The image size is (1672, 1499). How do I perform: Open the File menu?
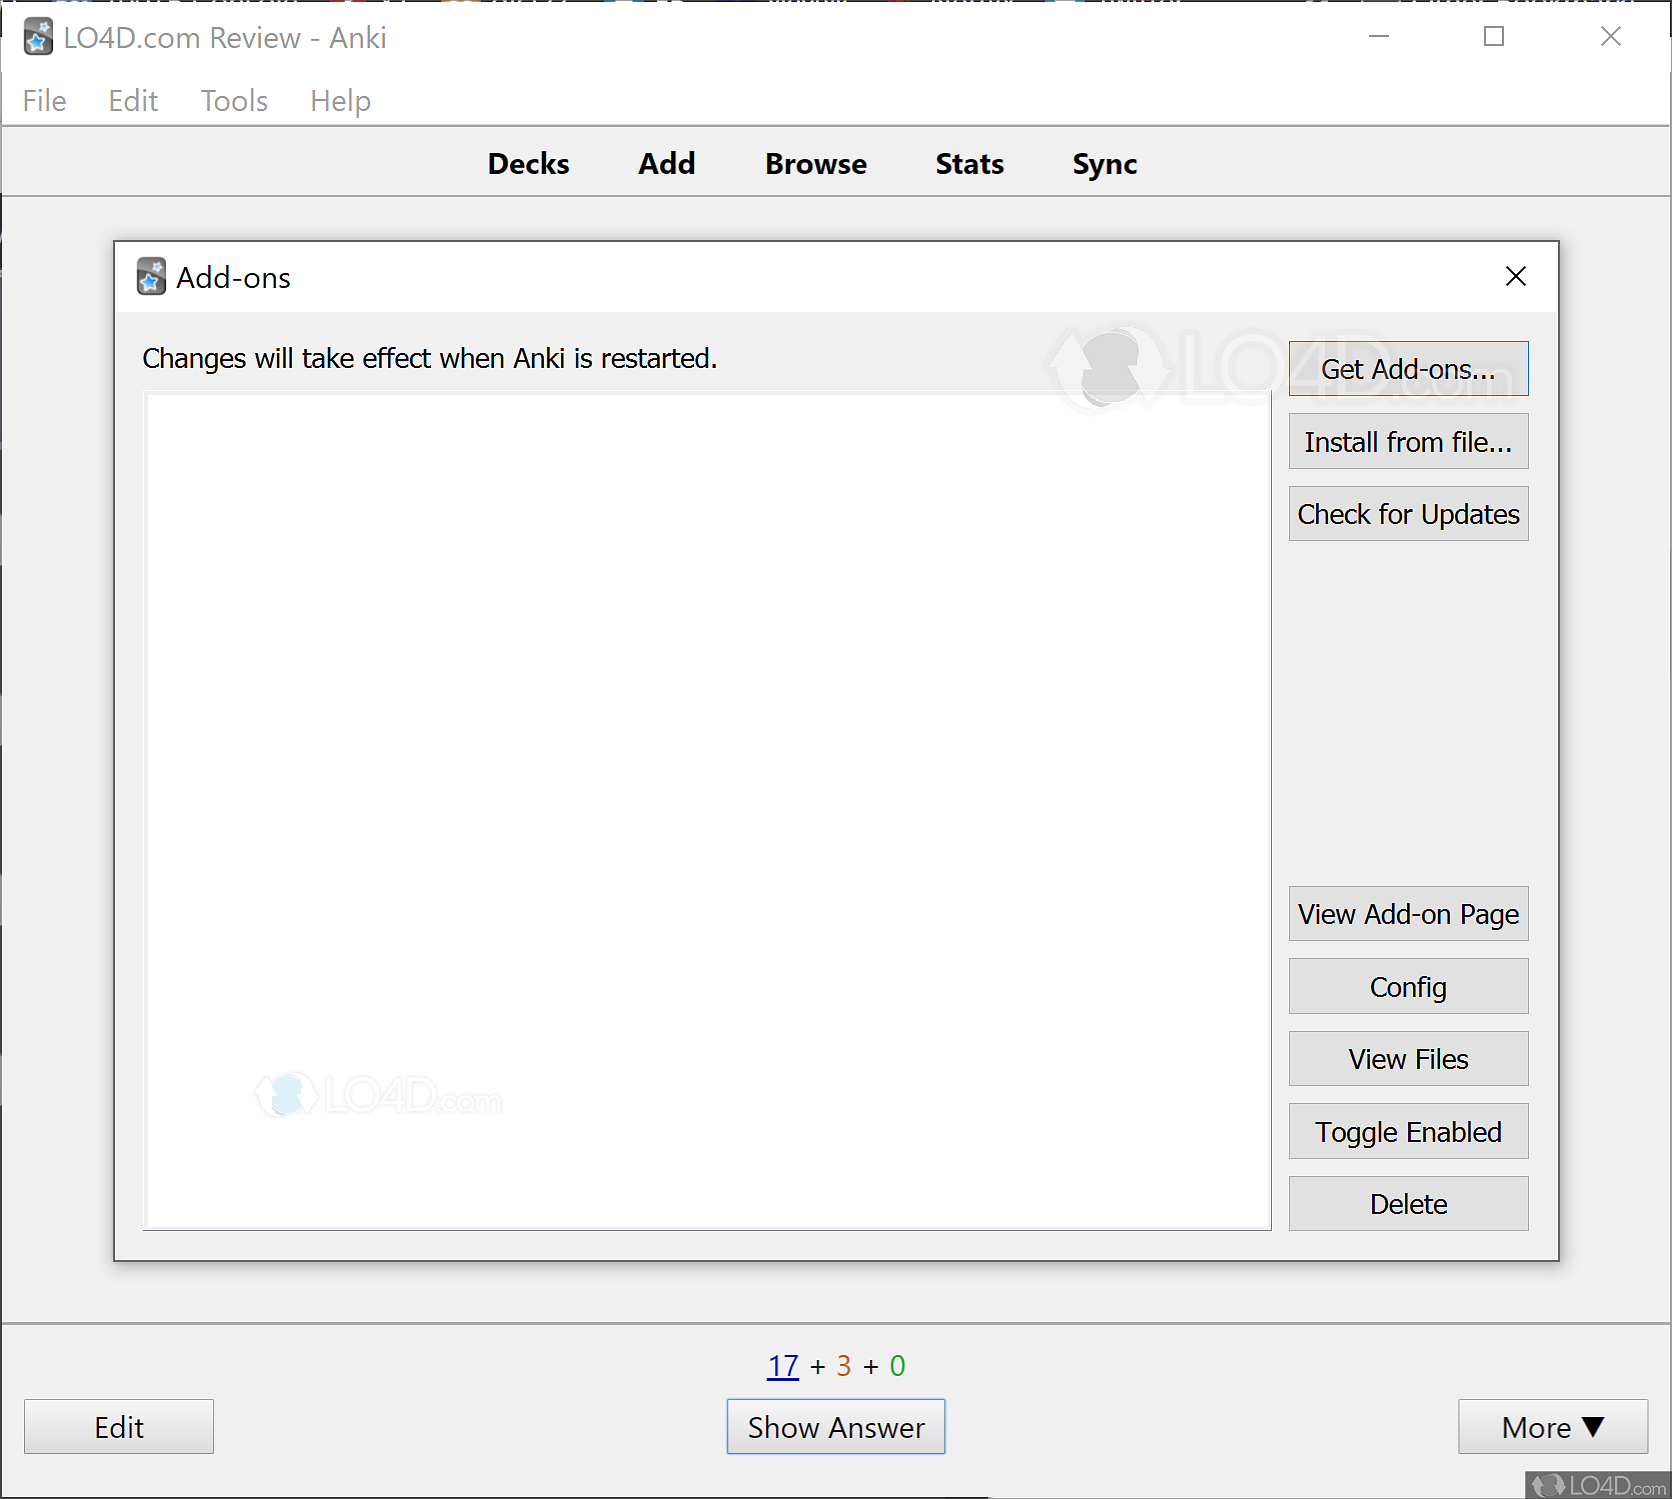click(44, 100)
